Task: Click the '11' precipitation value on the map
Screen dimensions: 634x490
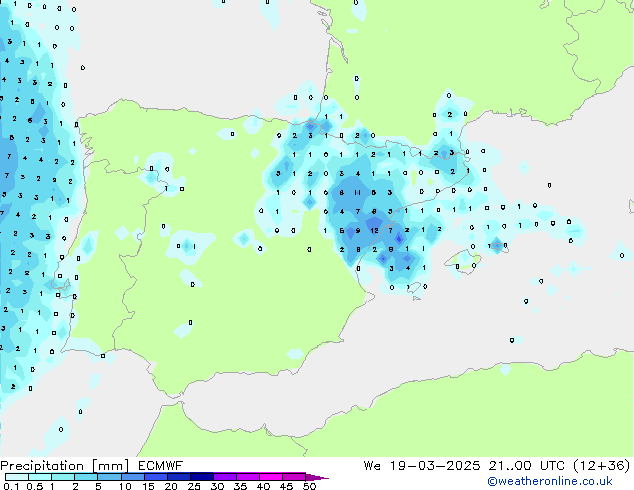Action: tap(357, 192)
